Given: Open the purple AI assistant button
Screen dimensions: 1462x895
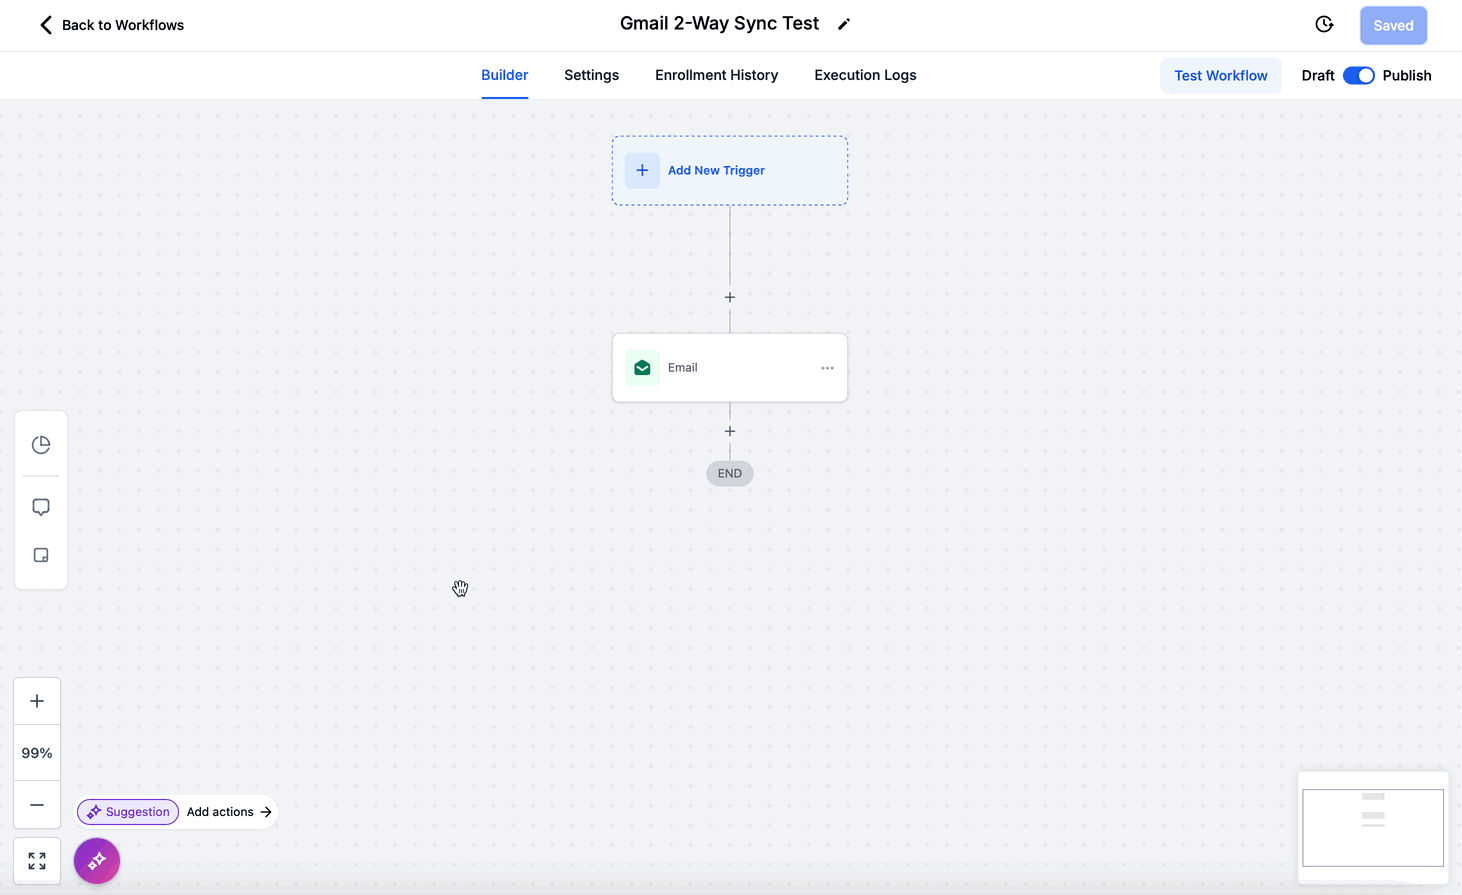Looking at the screenshot, I should pos(97,861).
